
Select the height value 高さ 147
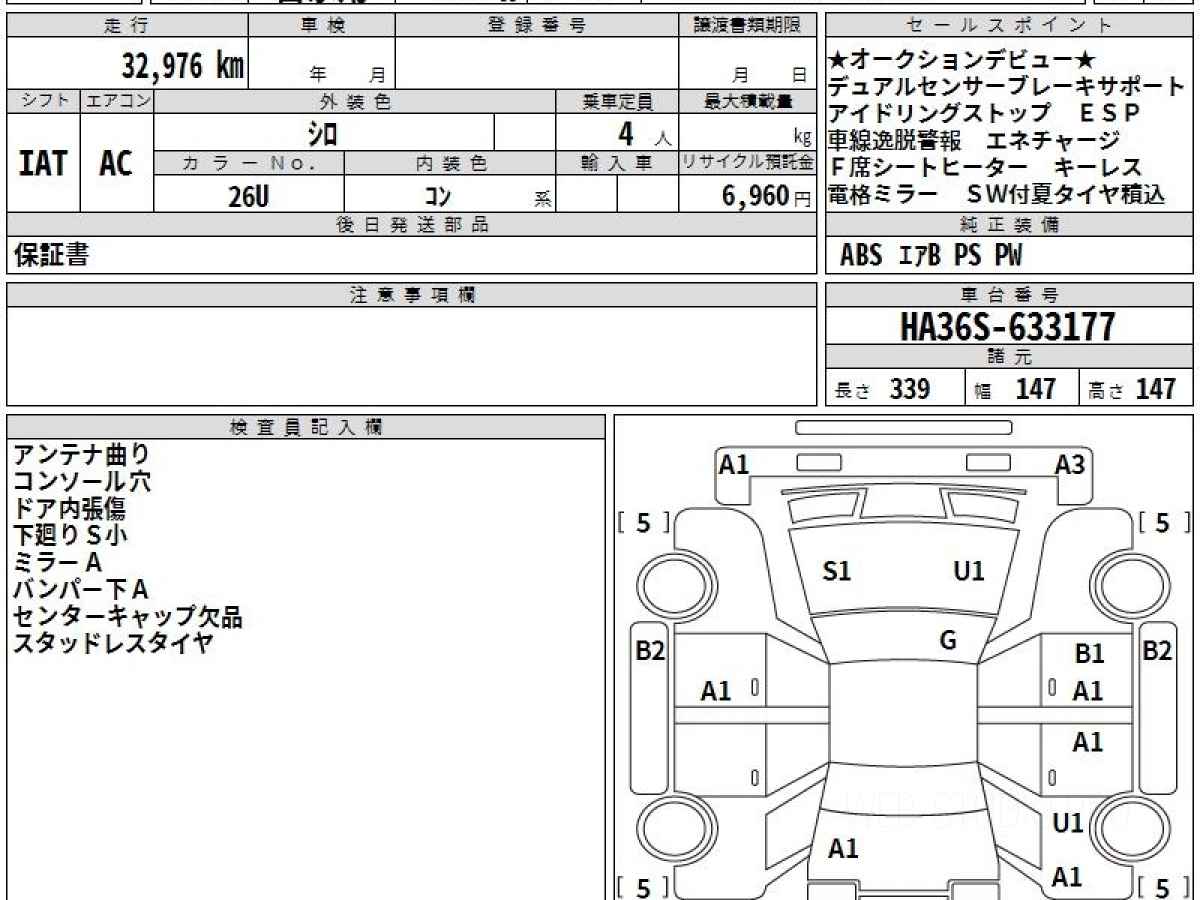click(x=1132, y=389)
